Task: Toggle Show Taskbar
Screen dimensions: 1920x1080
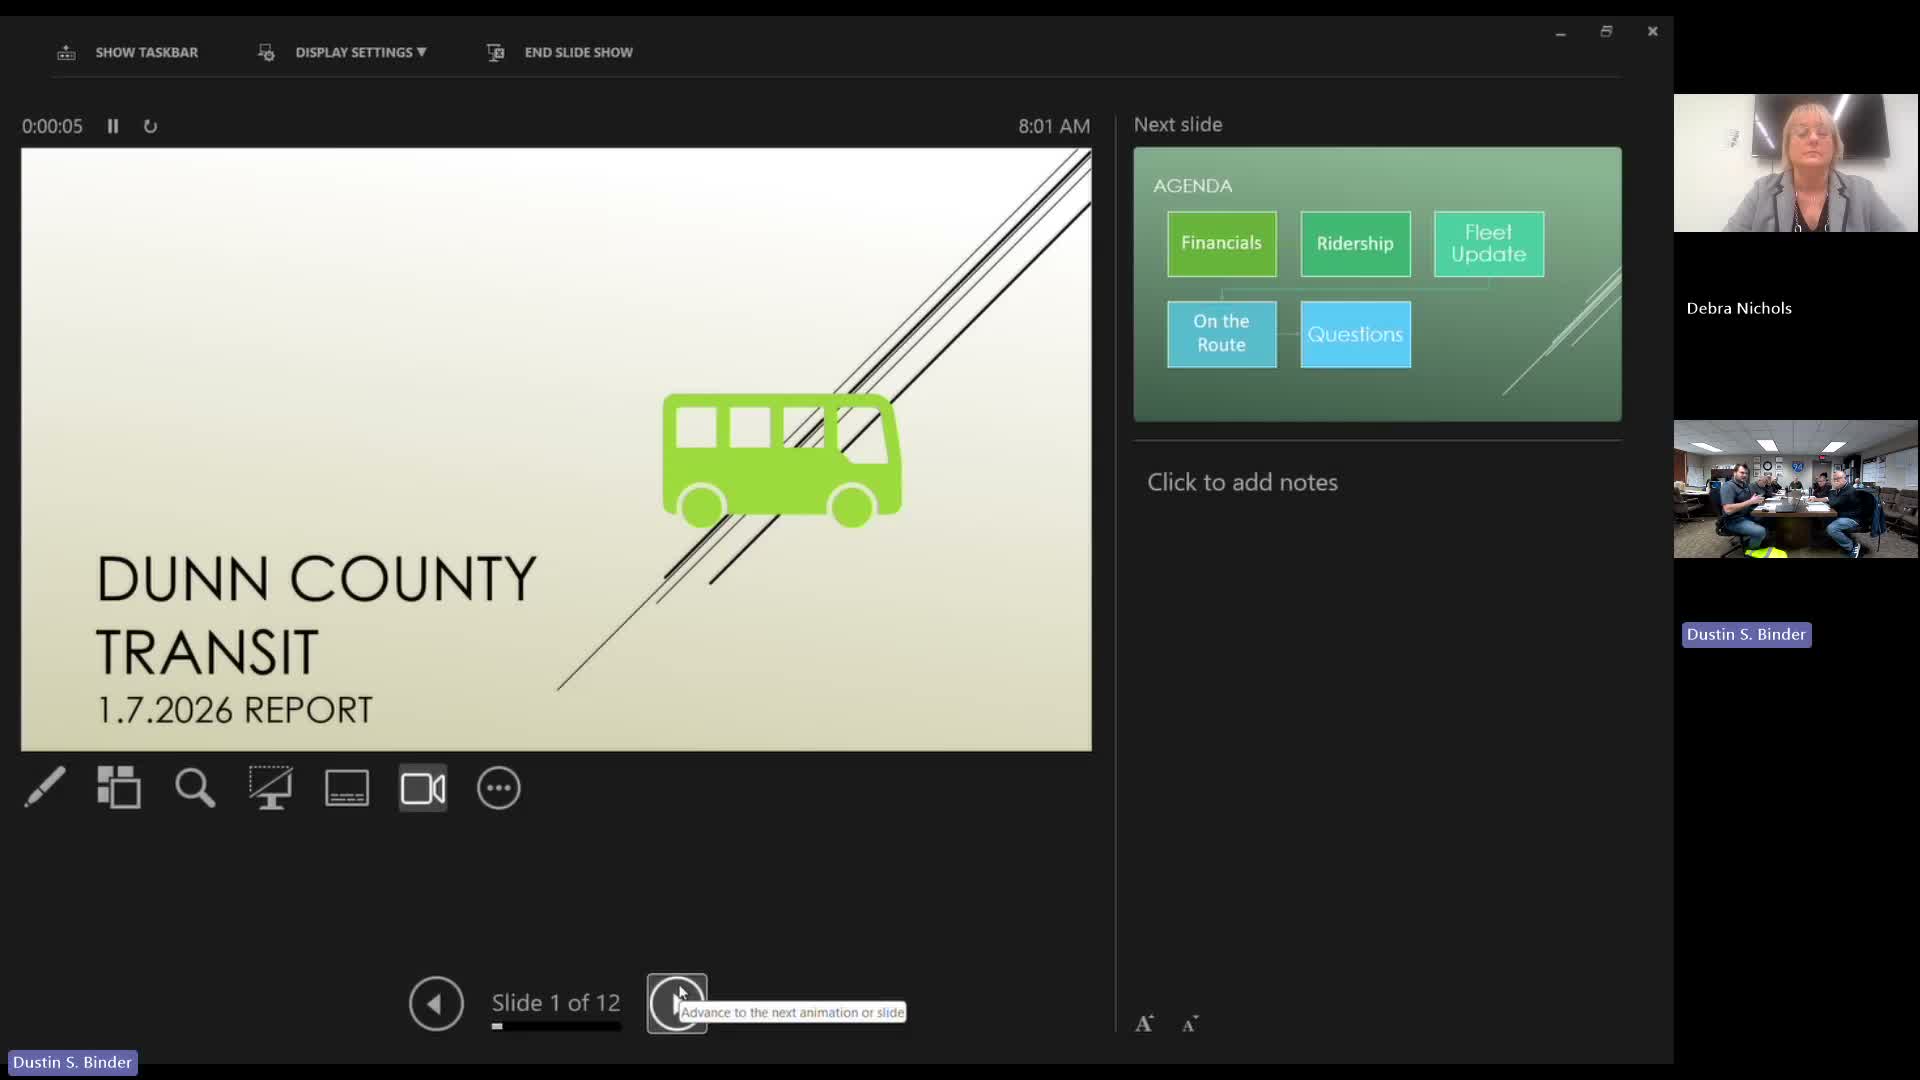Action: (127, 52)
